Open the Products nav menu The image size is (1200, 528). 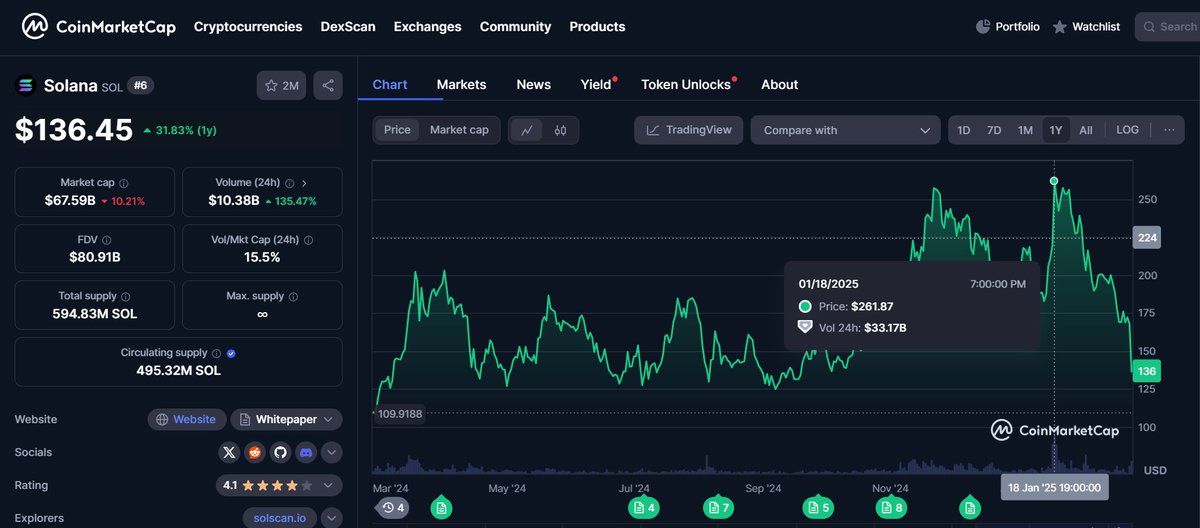click(597, 27)
